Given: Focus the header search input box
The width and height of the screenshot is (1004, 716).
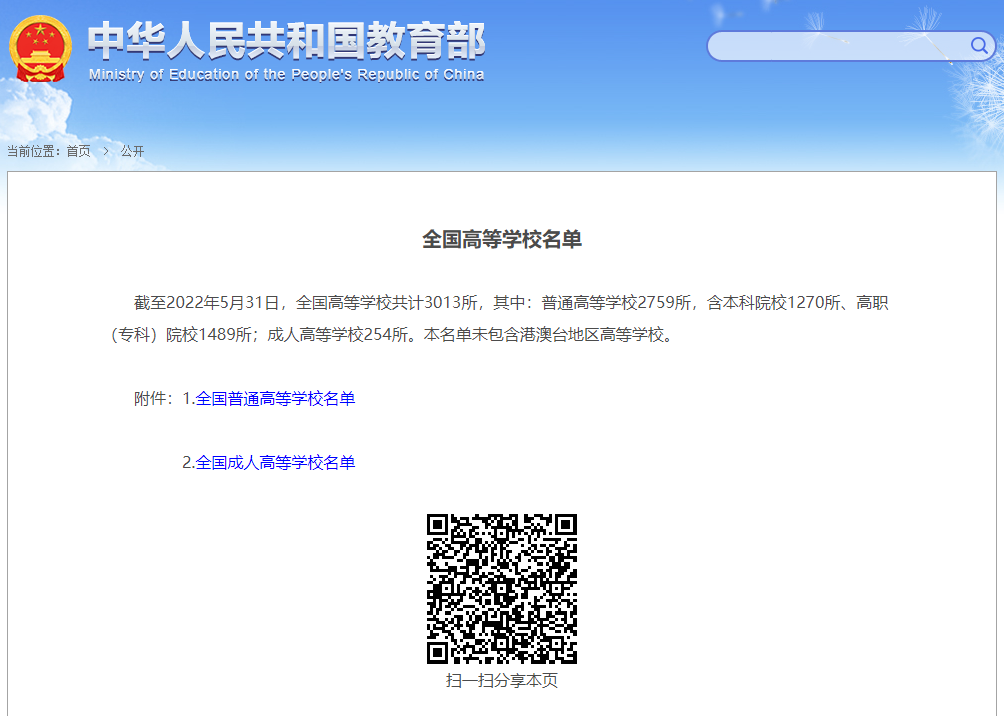Looking at the screenshot, I should pyautogui.click(x=835, y=46).
